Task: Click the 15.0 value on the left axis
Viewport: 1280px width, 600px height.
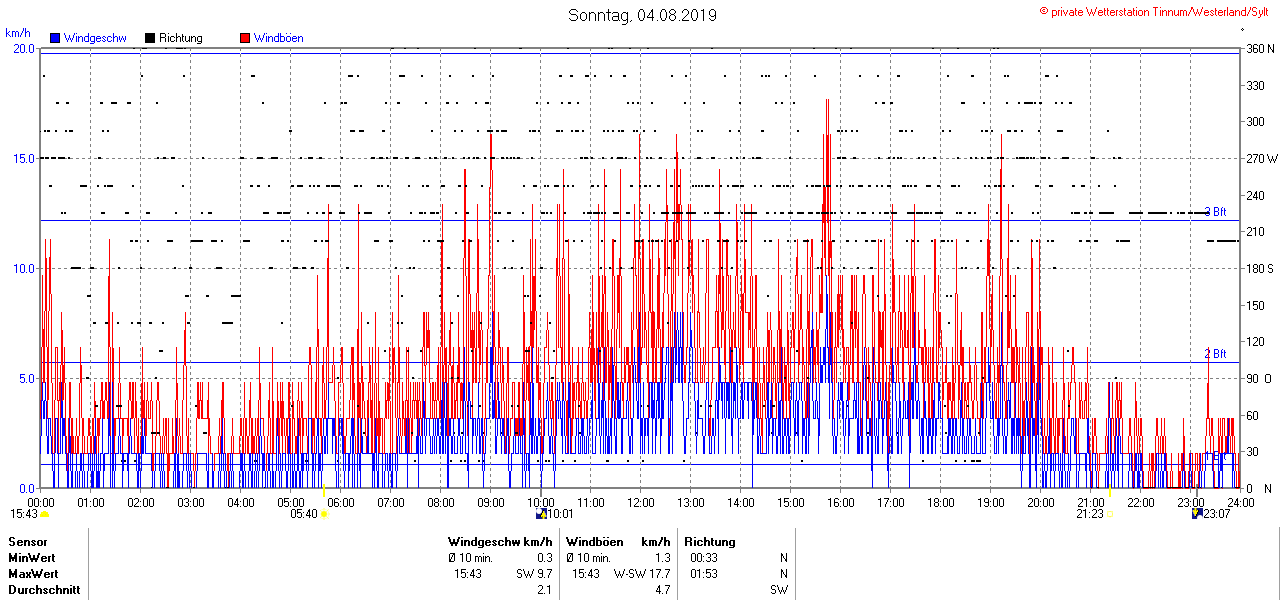Action: click(x=24, y=158)
